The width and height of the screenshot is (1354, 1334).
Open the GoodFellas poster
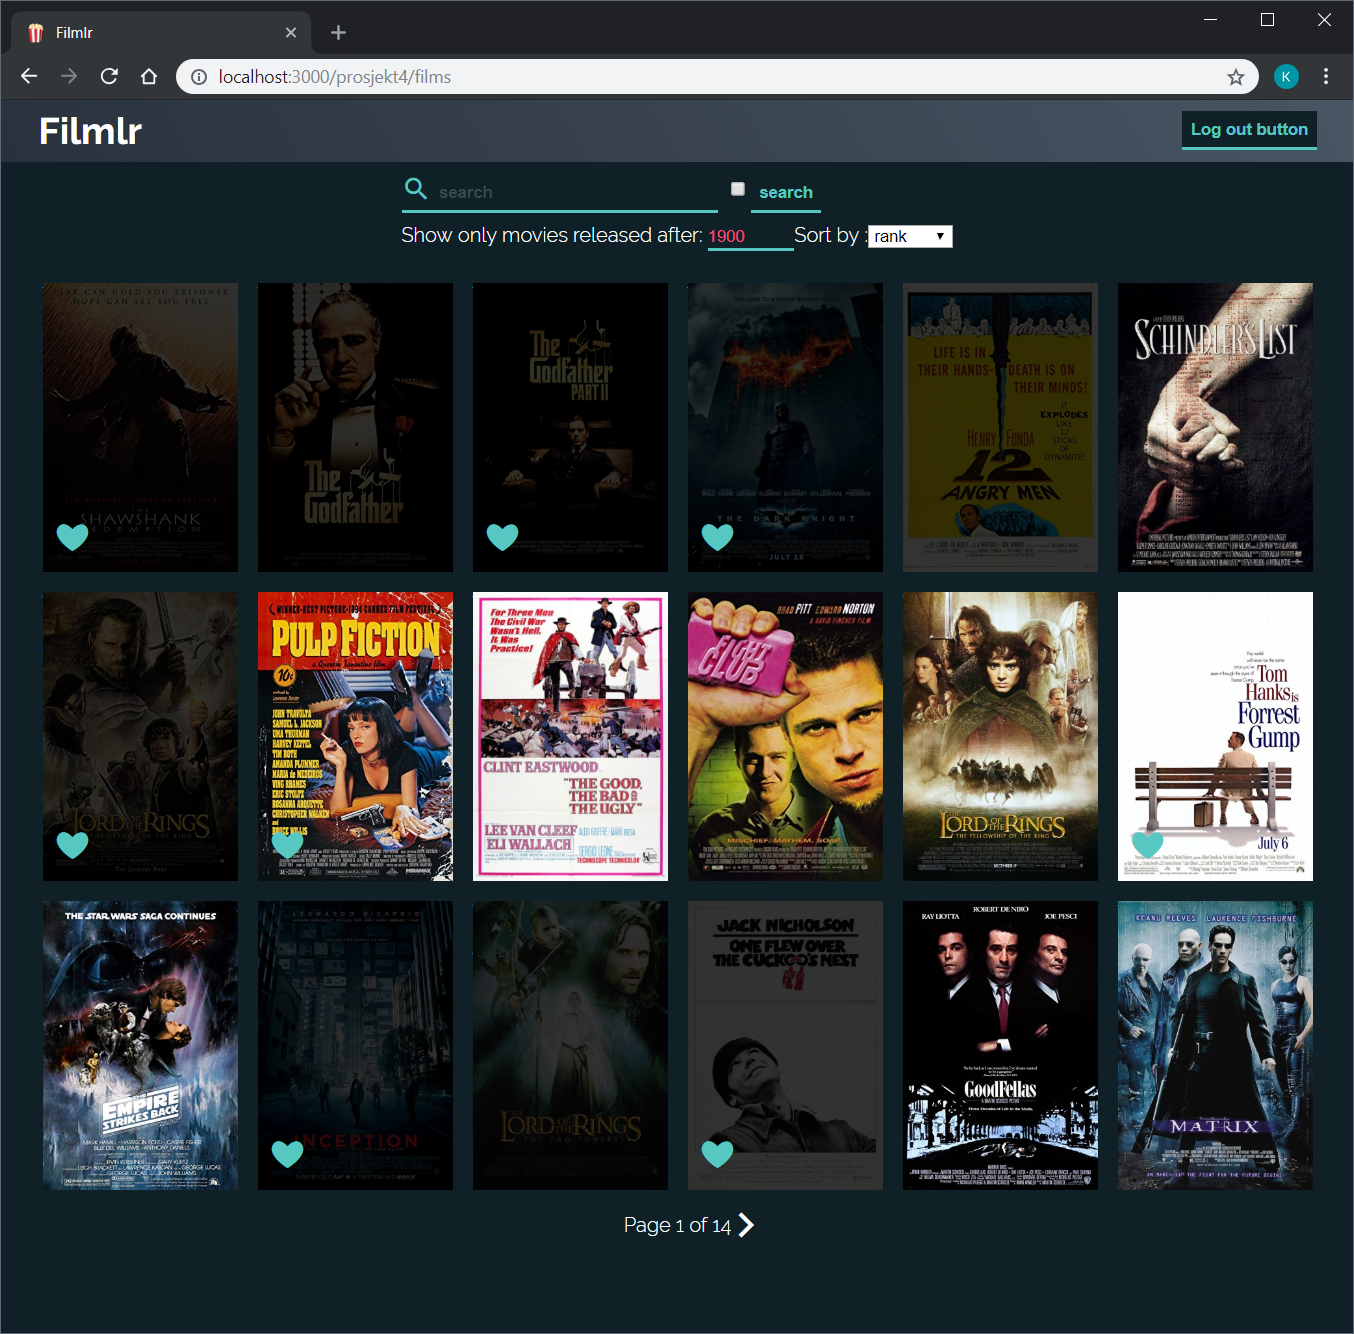tap(1000, 1045)
